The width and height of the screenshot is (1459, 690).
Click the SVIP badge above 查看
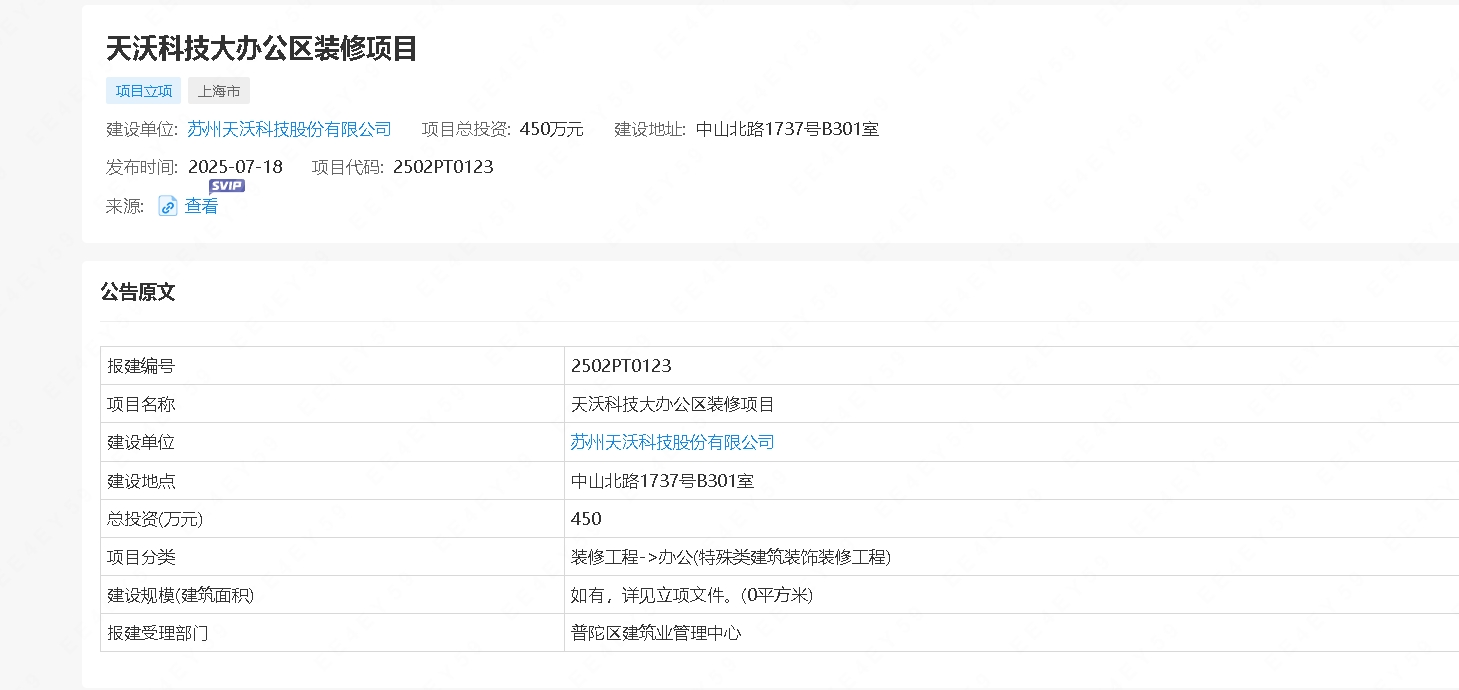click(227, 186)
